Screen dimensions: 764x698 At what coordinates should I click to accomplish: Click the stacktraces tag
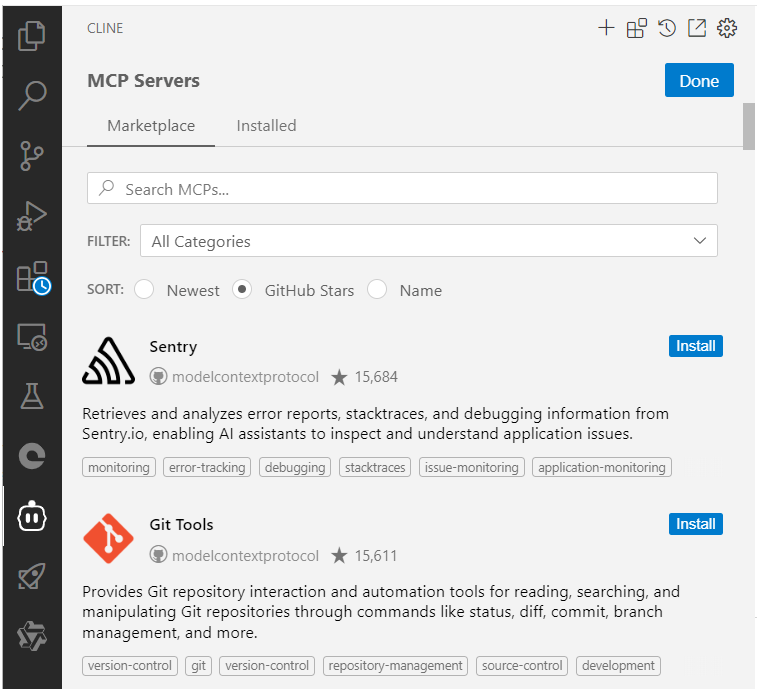pyautogui.click(x=375, y=467)
